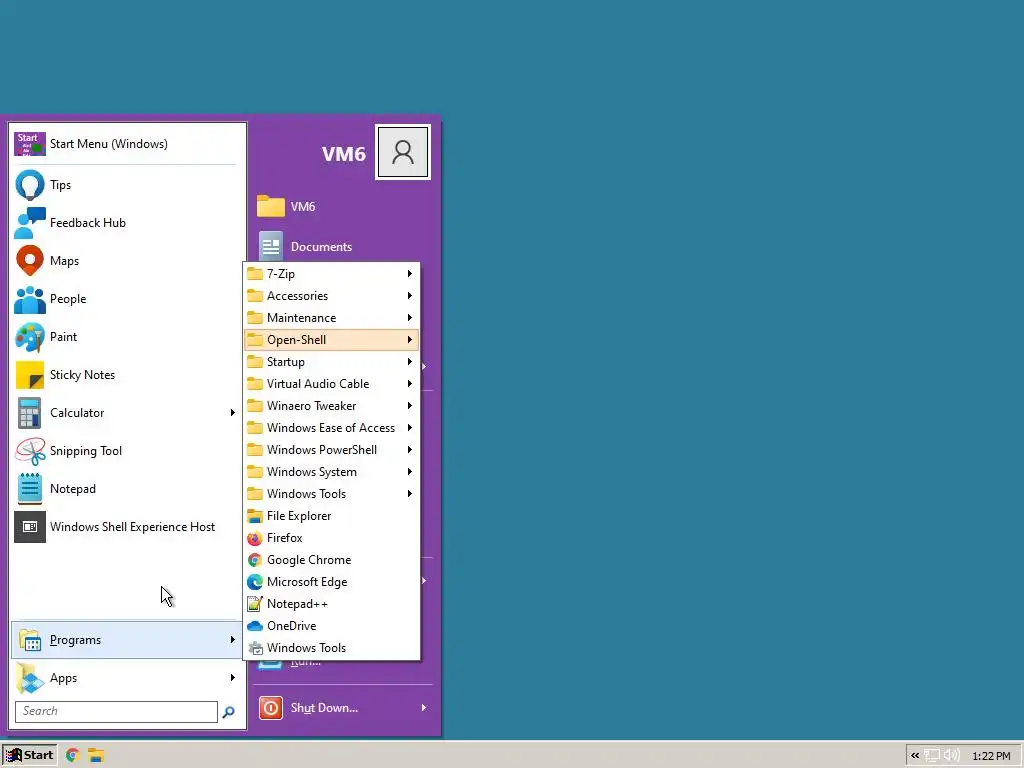Click the user account picture
This screenshot has width=1024, height=768.
[x=403, y=152]
